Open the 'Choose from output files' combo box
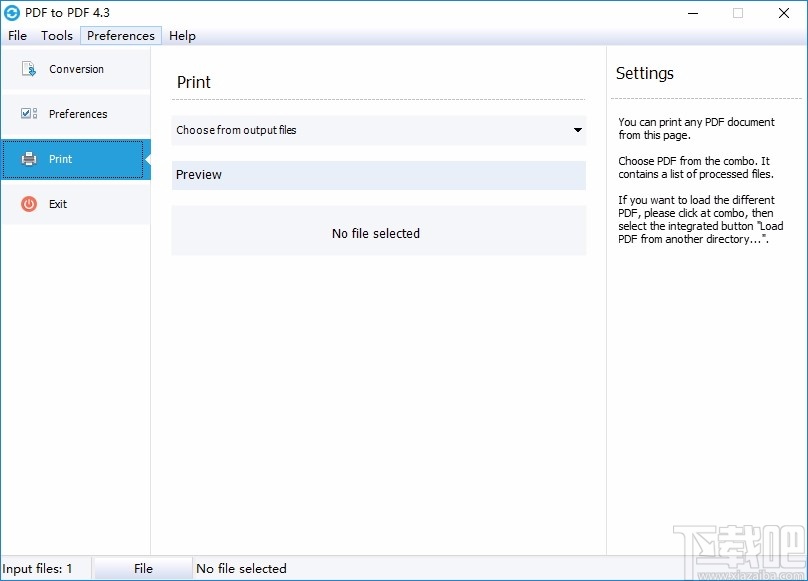This screenshot has height=581, width=808. click(x=379, y=130)
